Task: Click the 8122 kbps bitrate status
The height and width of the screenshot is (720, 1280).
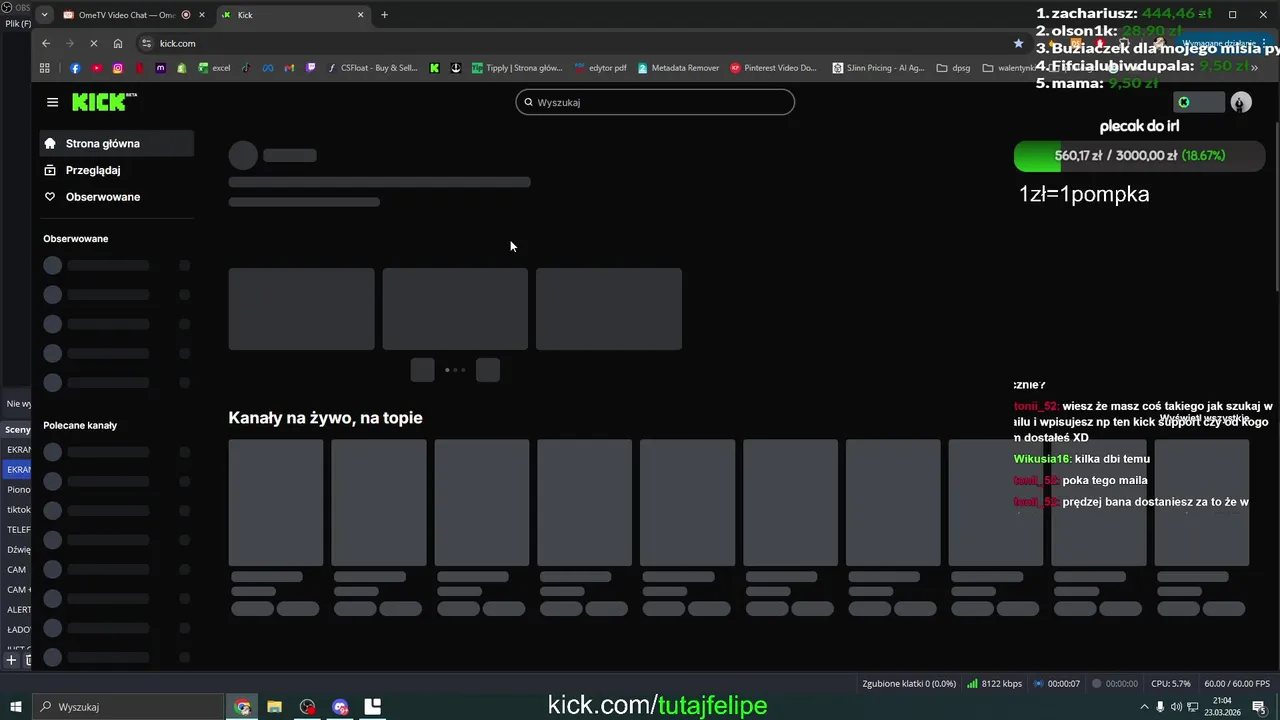Action: coord(994,684)
